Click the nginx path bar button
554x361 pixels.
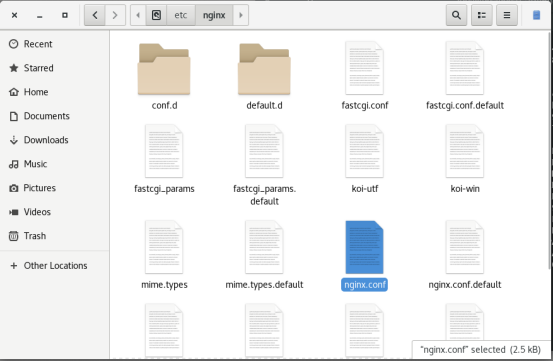(x=214, y=15)
